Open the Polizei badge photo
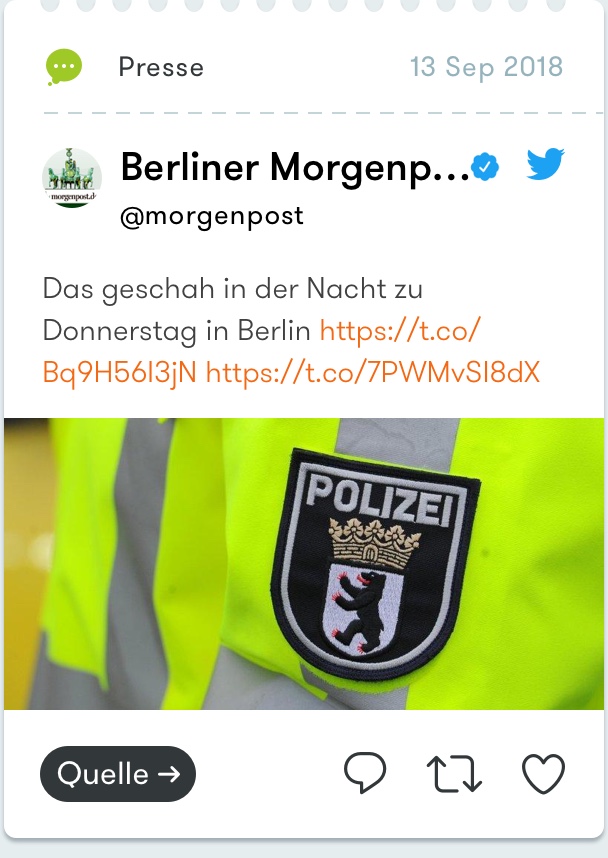This screenshot has height=858, width=608. click(x=304, y=564)
